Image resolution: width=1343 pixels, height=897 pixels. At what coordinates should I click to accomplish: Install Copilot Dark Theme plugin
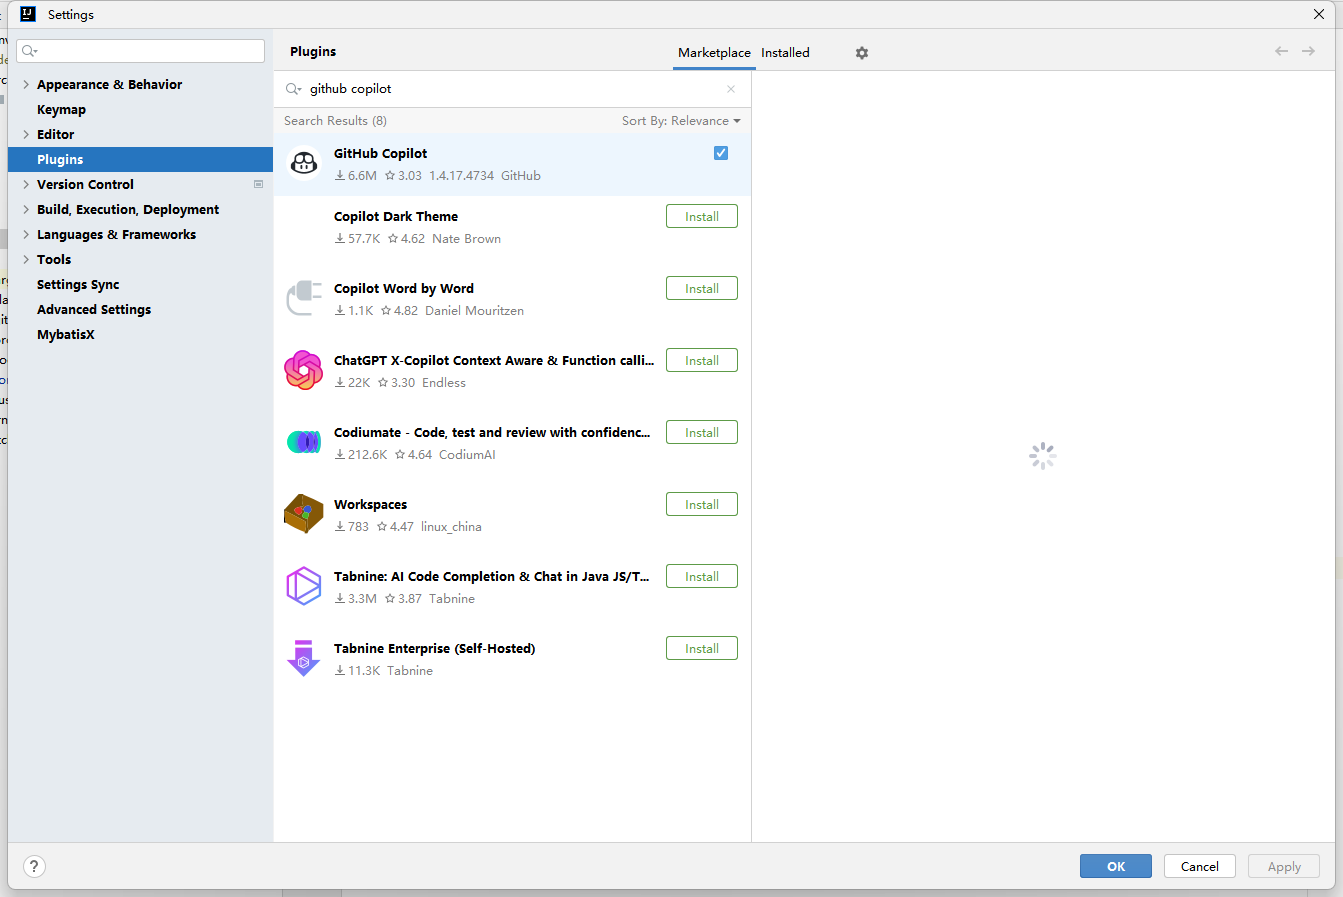click(x=702, y=216)
